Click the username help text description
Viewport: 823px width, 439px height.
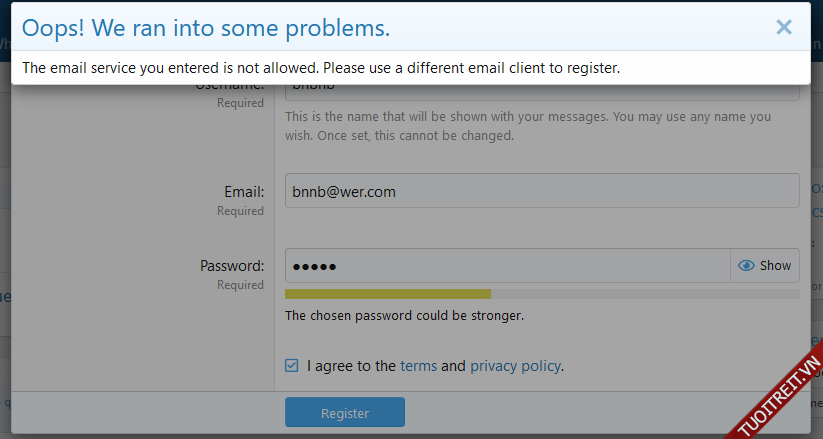click(528, 126)
